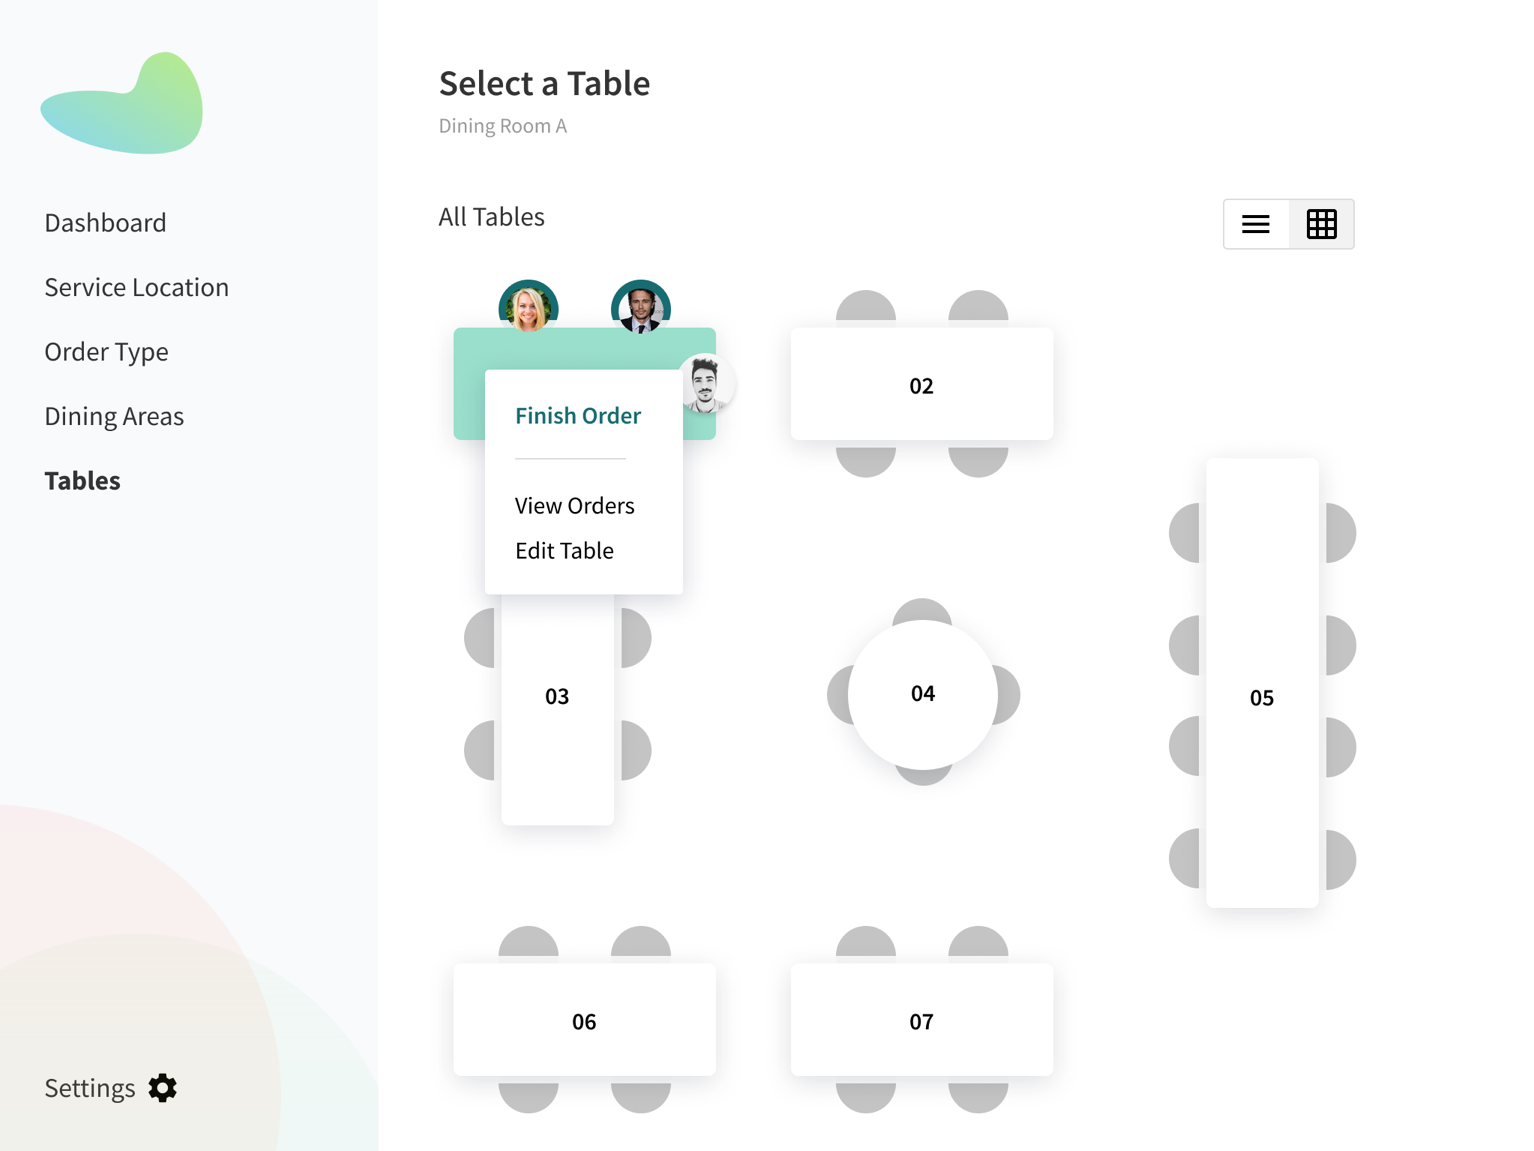Choose Edit Table from popup menu
1534x1151 pixels.
(x=564, y=550)
